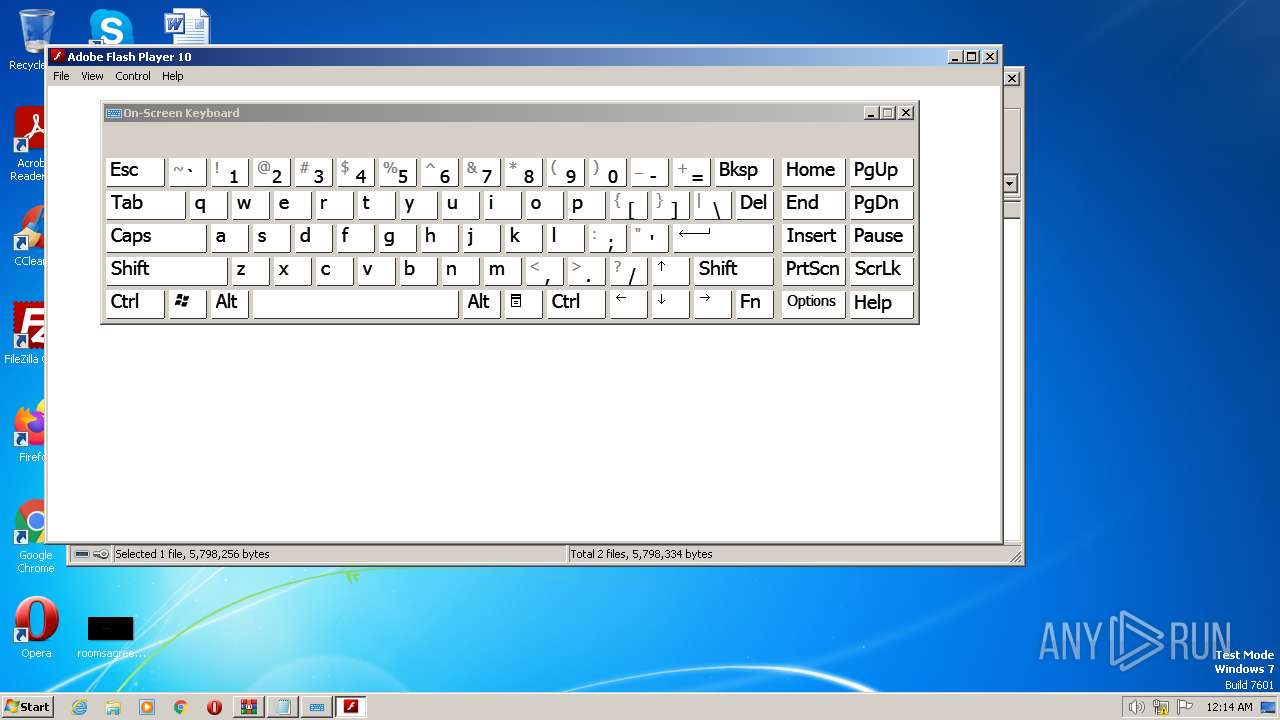Click the scroll down arrow of background window
The image size is (1280, 720).
click(x=1010, y=183)
